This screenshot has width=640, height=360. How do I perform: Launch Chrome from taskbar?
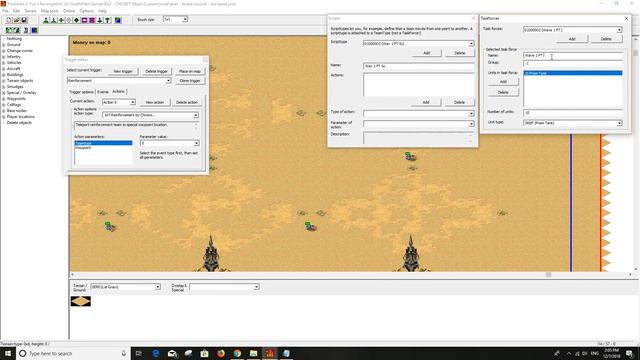point(237,353)
